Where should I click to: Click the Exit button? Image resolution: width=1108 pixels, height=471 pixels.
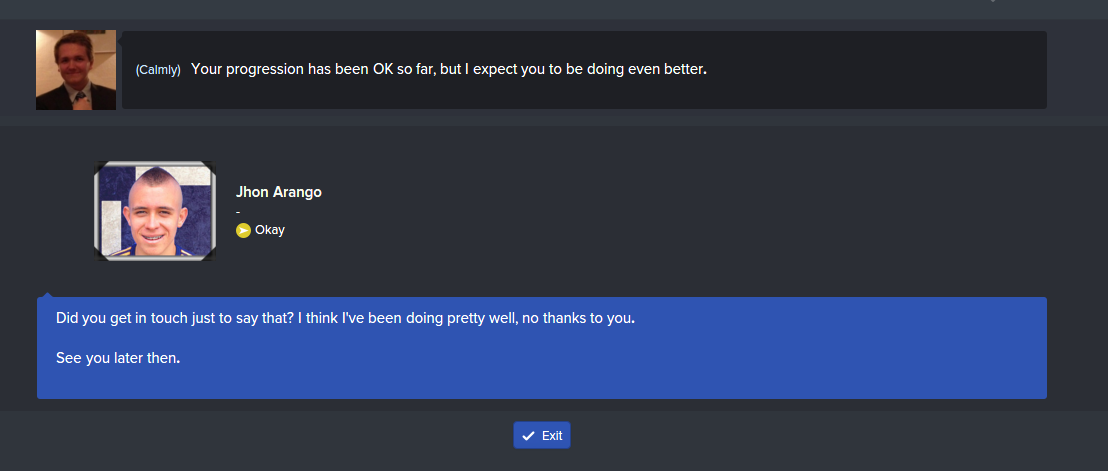coord(542,436)
